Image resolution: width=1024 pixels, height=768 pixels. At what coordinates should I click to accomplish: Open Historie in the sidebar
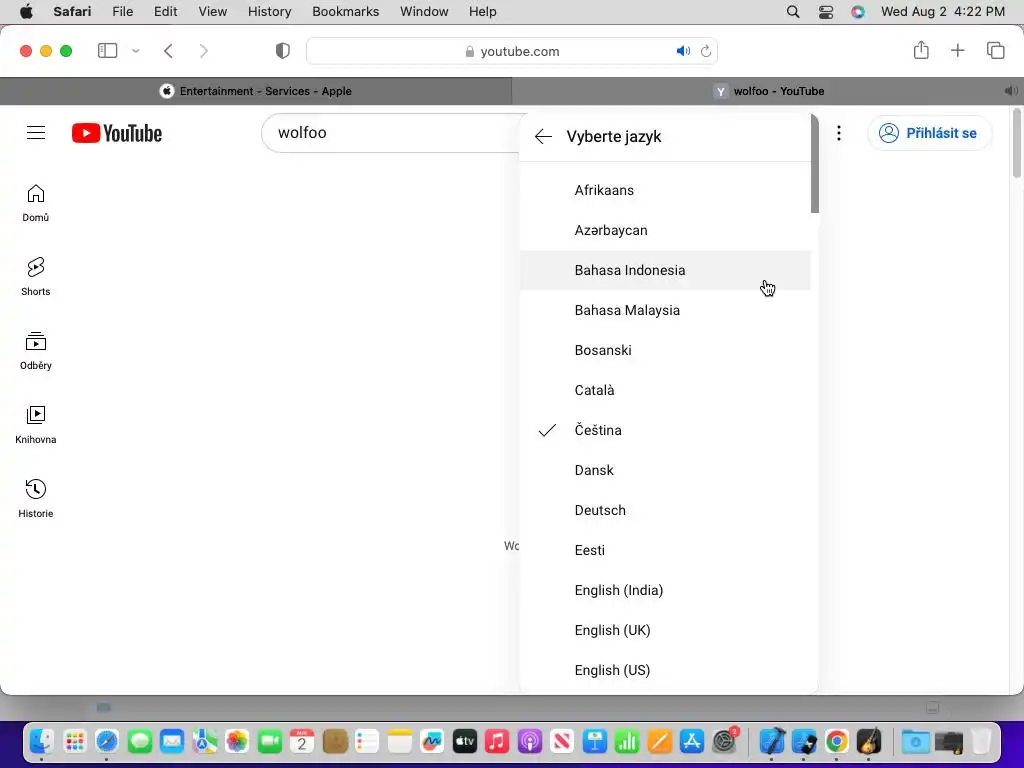pyautogui.click(x=36, y=498)
